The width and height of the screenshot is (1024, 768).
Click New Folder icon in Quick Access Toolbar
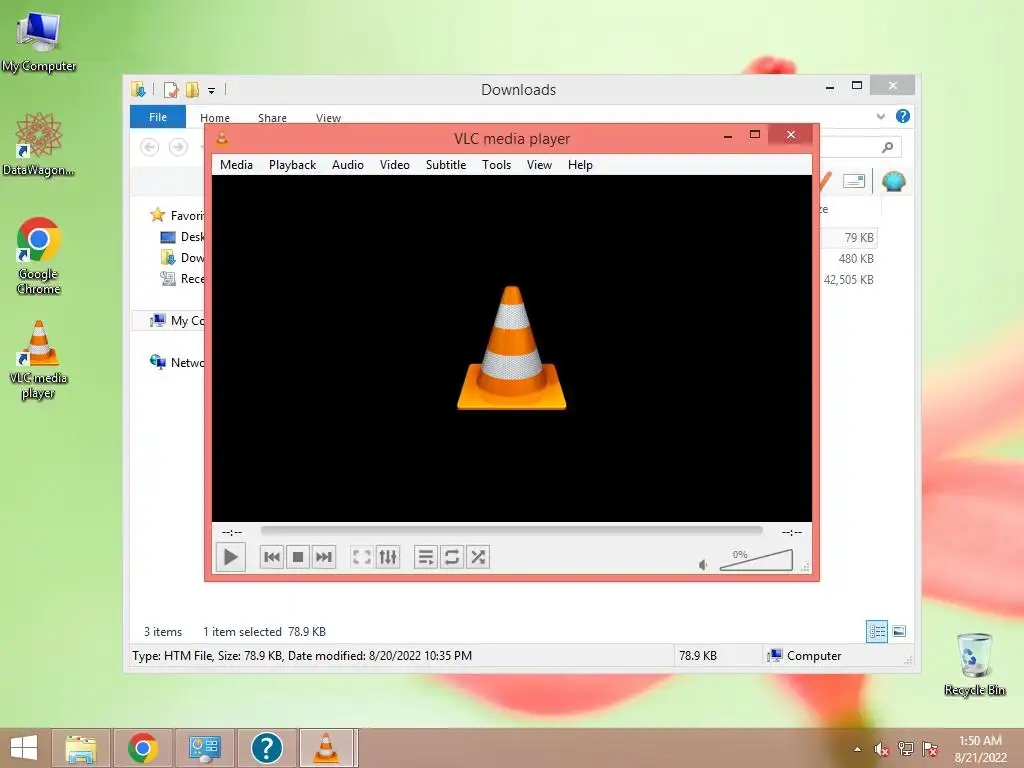point(192,89)
